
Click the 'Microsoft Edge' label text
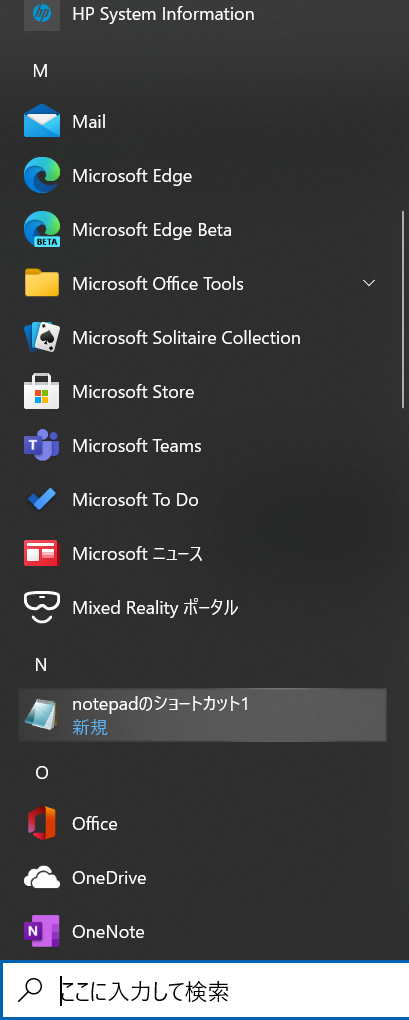point(132,176)
